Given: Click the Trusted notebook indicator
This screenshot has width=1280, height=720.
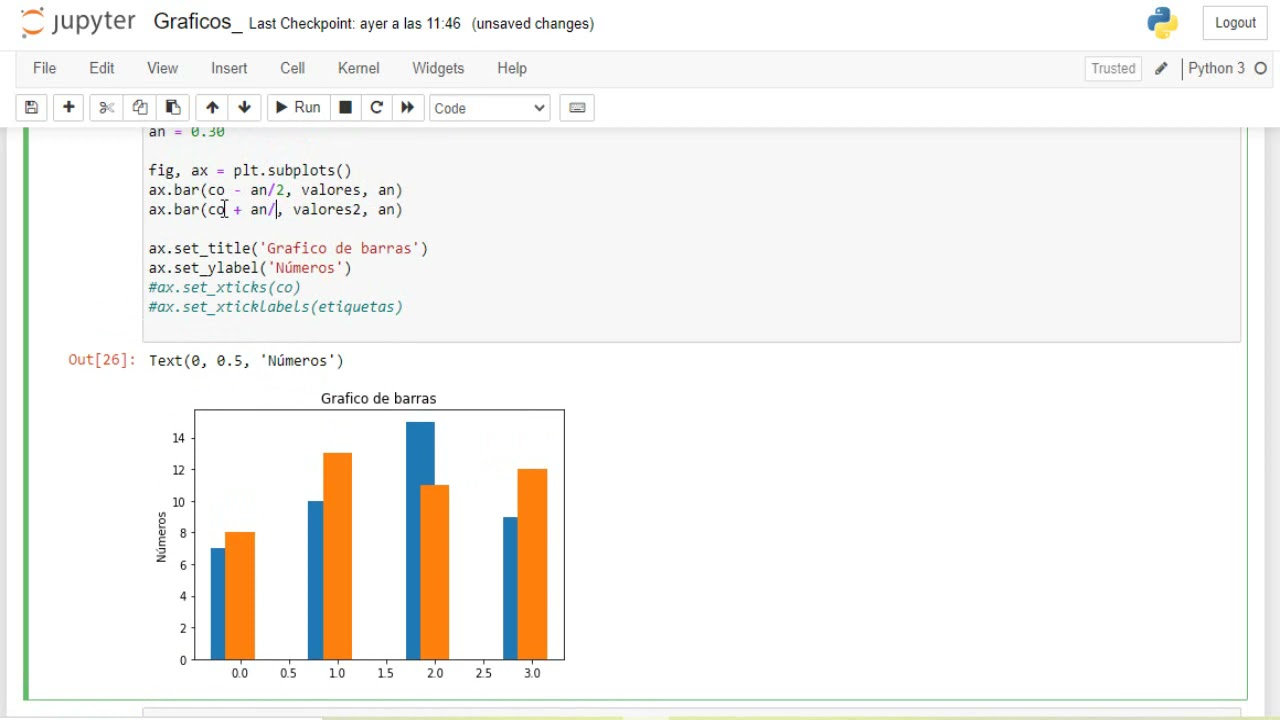Looking at the screenshot, I should (x=1113, y=68).
